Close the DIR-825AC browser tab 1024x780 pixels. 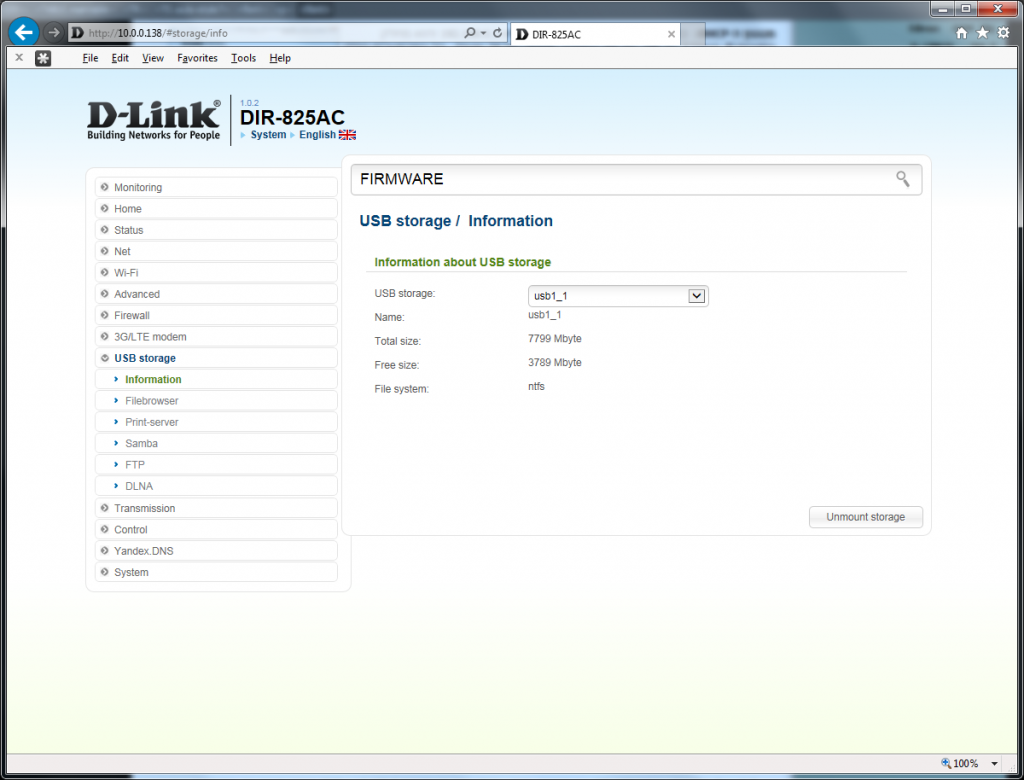pyautogui.click(x=672, y=34)
